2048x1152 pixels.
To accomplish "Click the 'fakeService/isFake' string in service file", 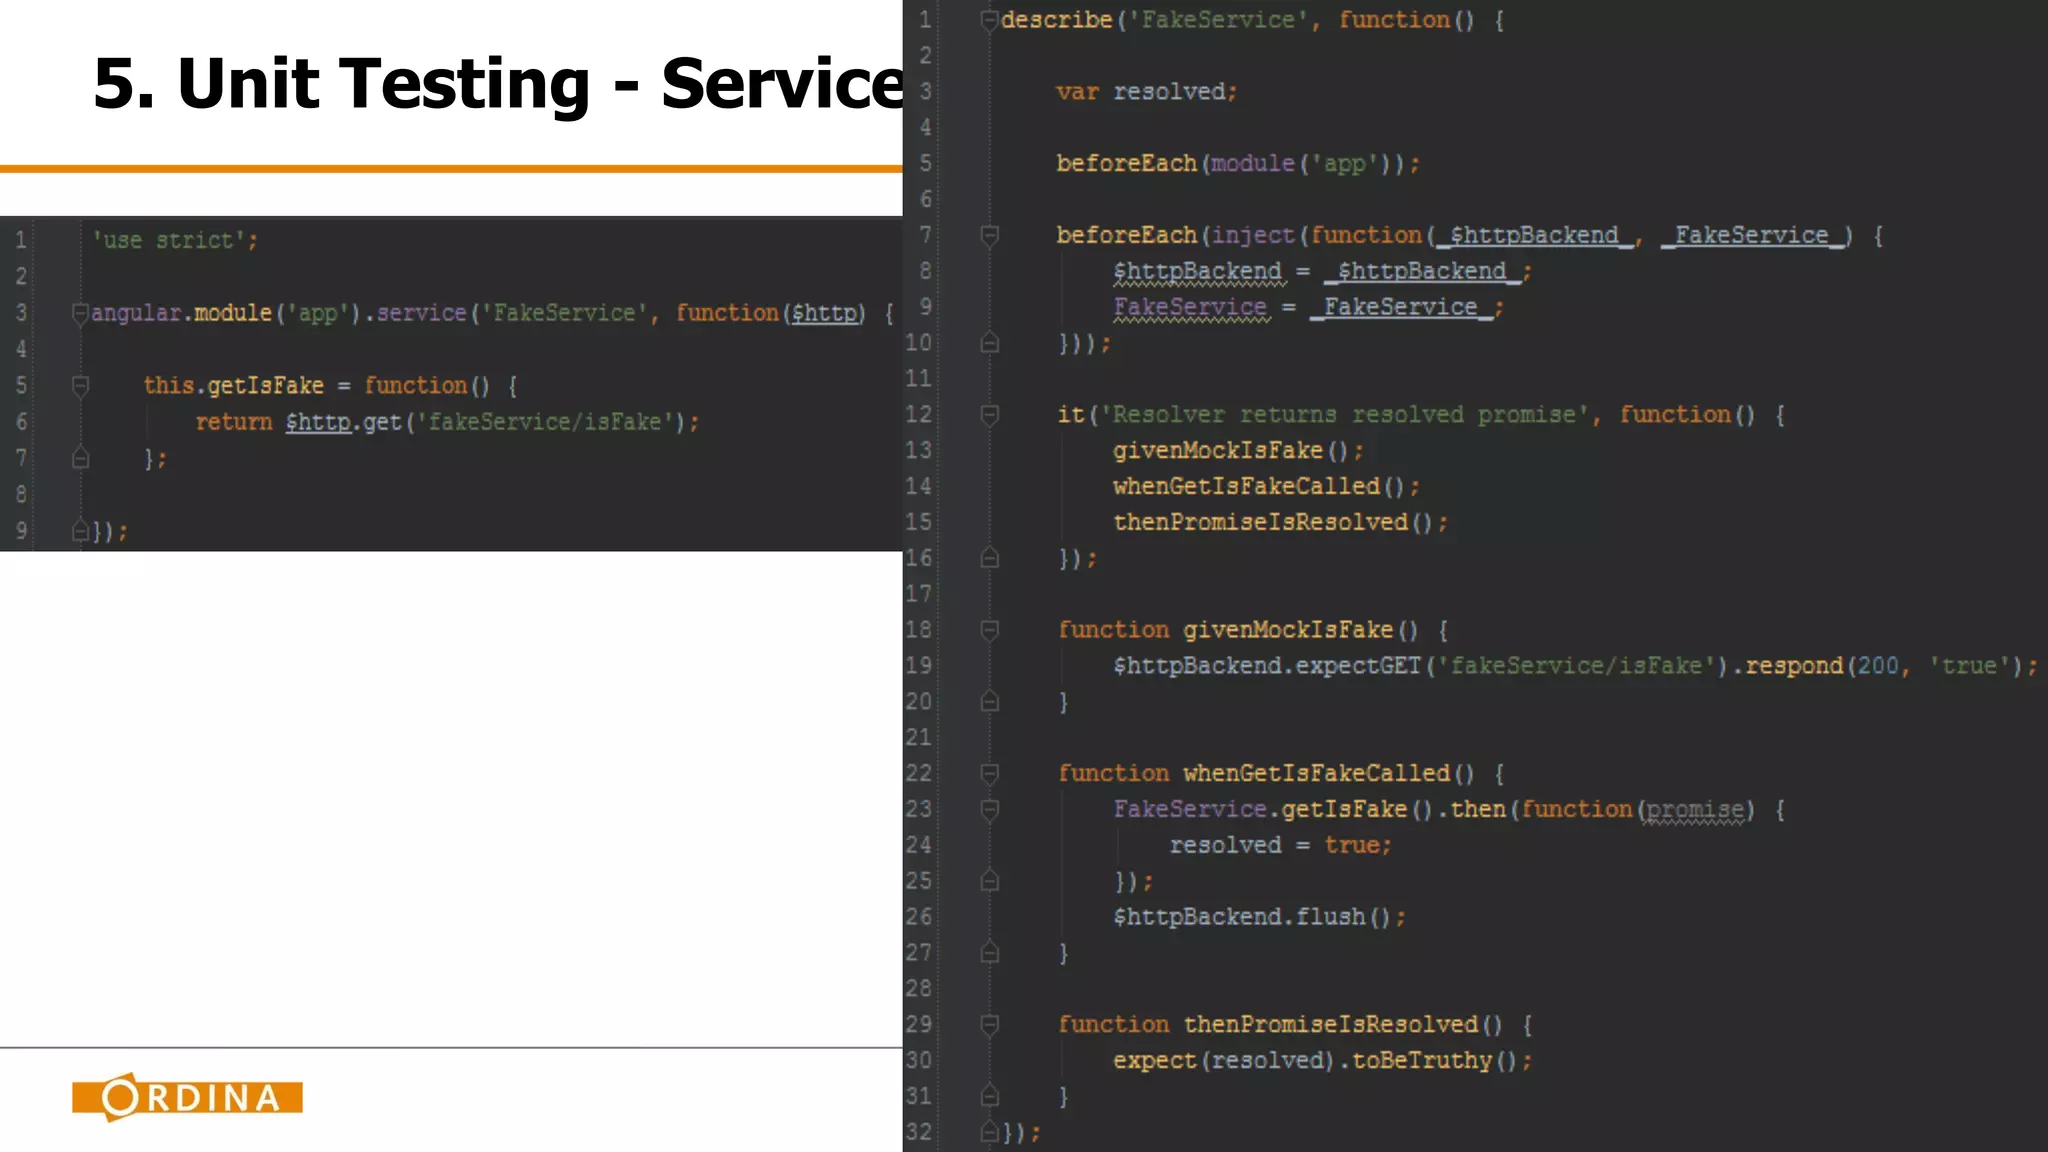I will pos(545,422).
